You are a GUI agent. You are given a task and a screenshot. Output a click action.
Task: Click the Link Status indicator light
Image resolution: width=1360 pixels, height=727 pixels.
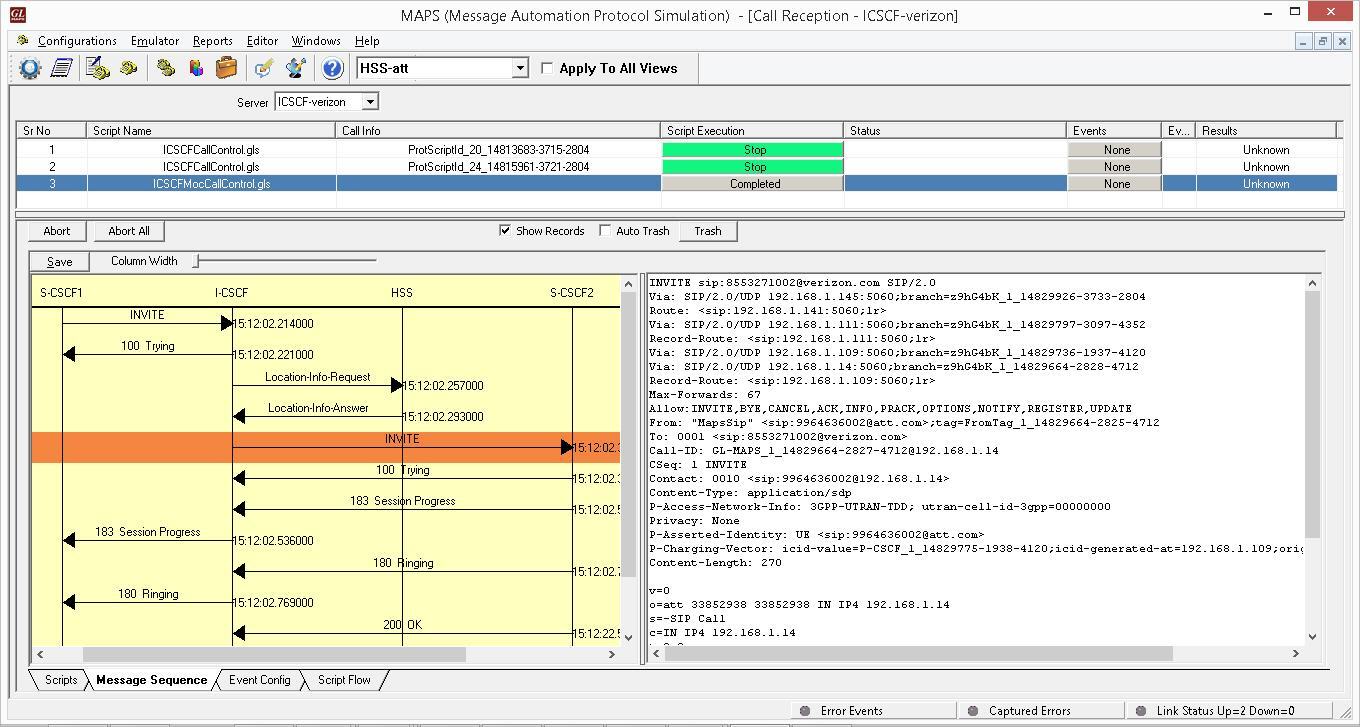(1141, 711)
